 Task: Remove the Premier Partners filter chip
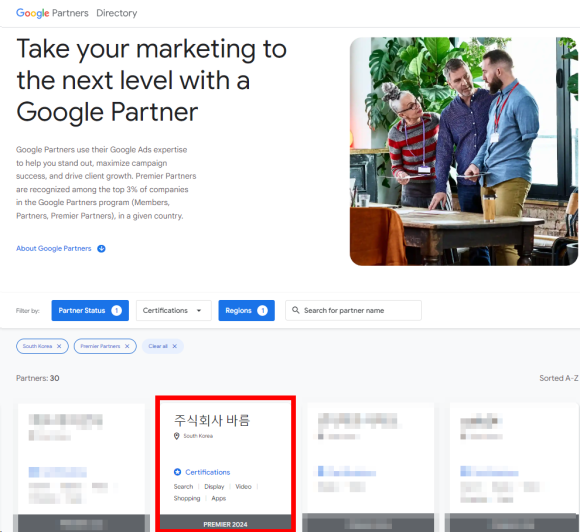[127, 346]
